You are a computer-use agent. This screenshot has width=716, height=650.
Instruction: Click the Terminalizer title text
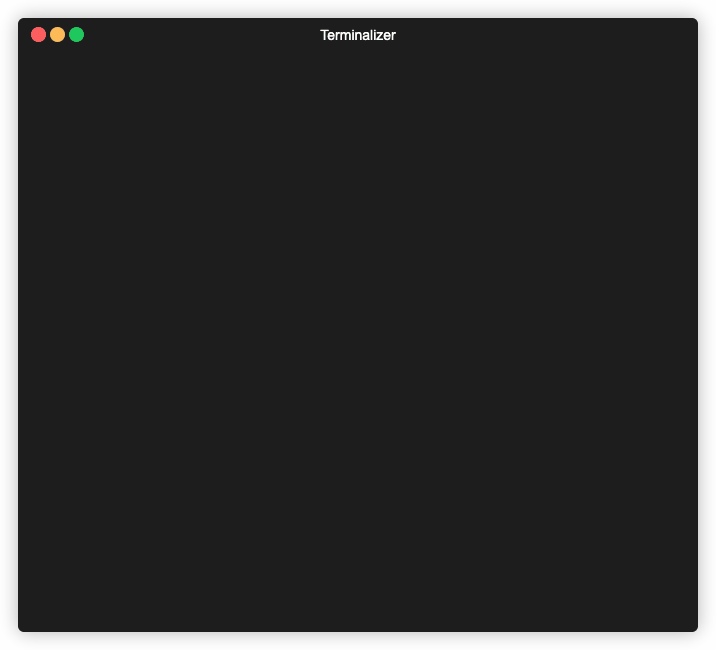357,35
